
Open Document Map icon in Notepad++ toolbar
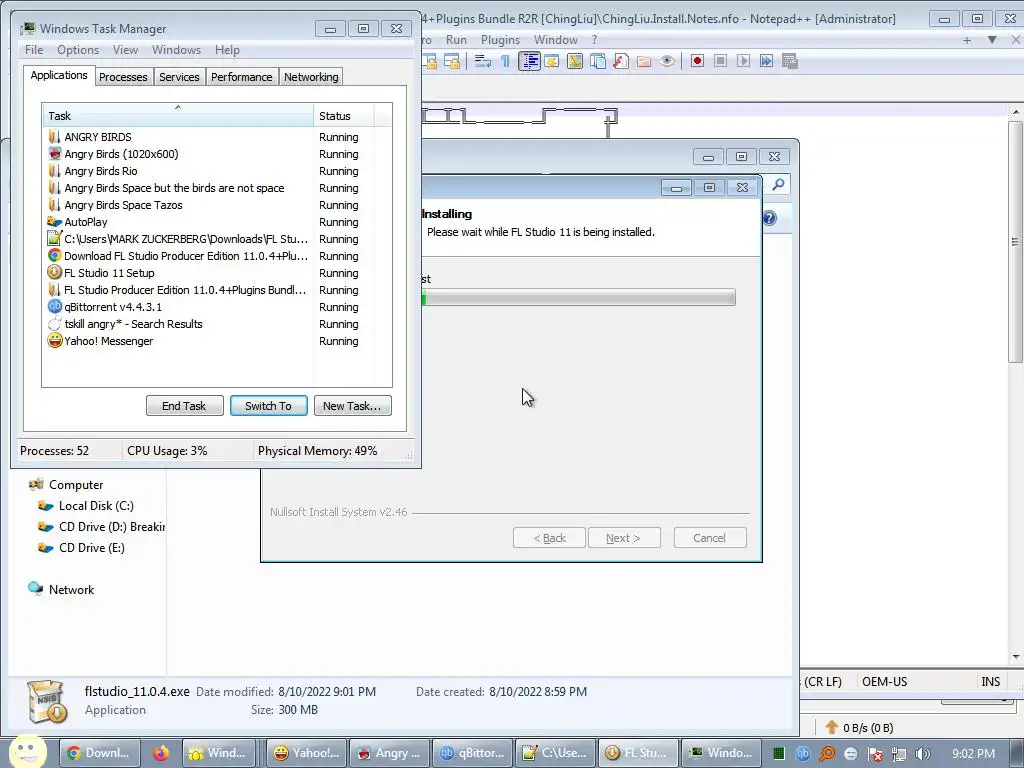575,61
